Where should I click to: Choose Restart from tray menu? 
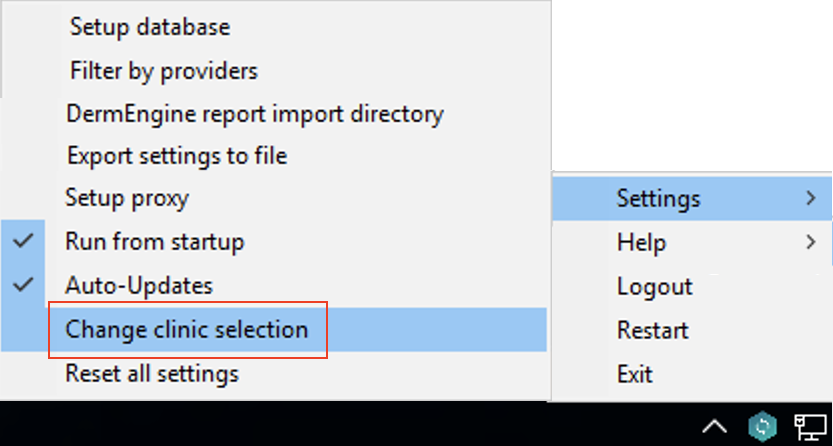click(x=653, y=330)
